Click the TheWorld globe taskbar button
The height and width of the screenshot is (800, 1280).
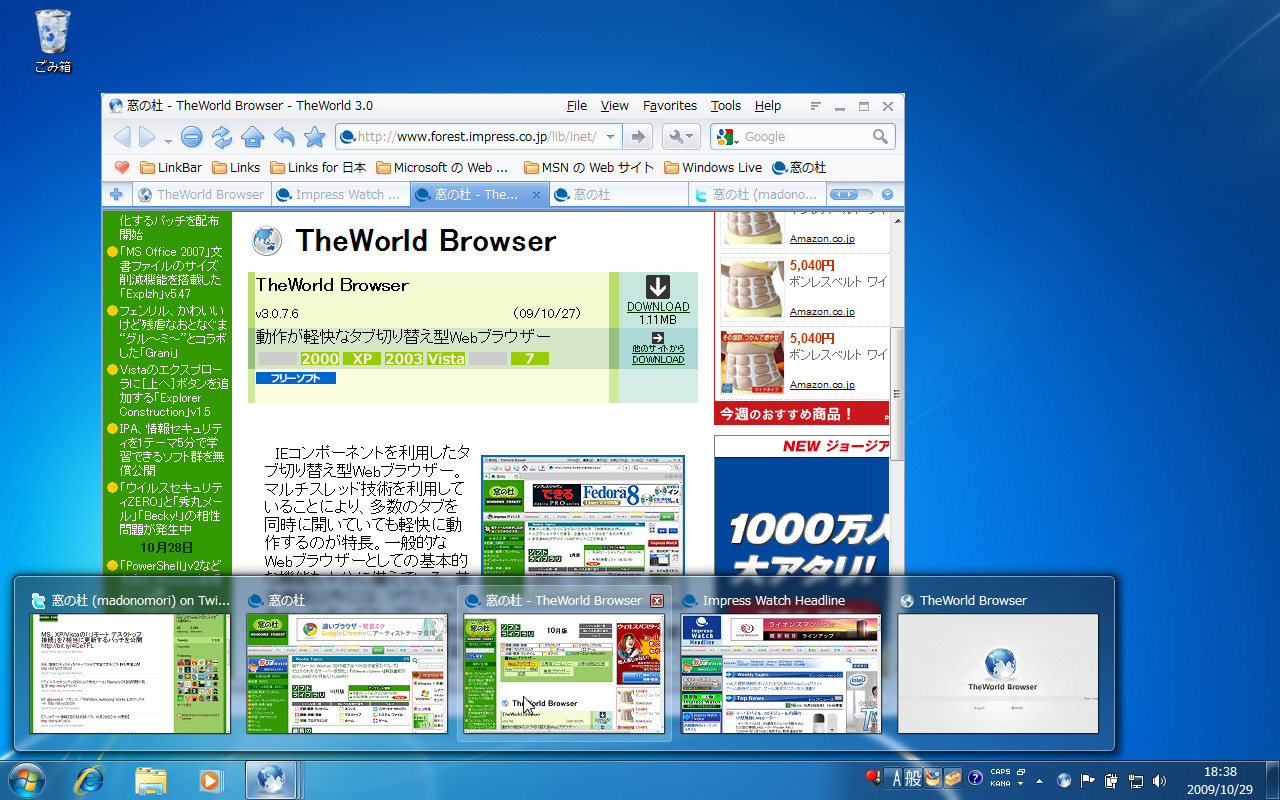270,780
